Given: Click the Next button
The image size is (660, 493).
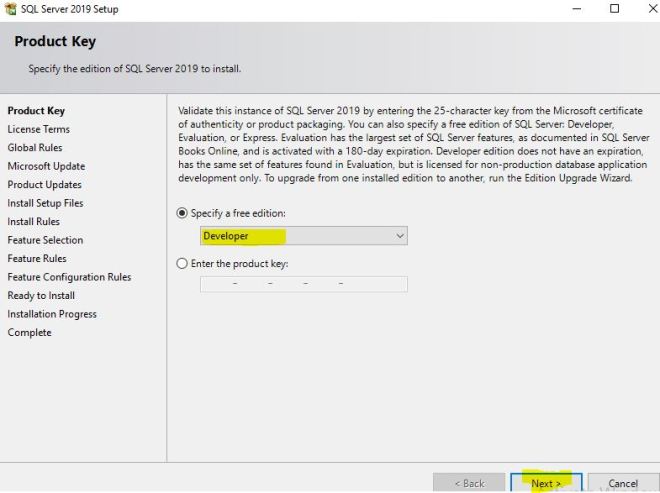Looking at the screenshot, I should [546, 483].
